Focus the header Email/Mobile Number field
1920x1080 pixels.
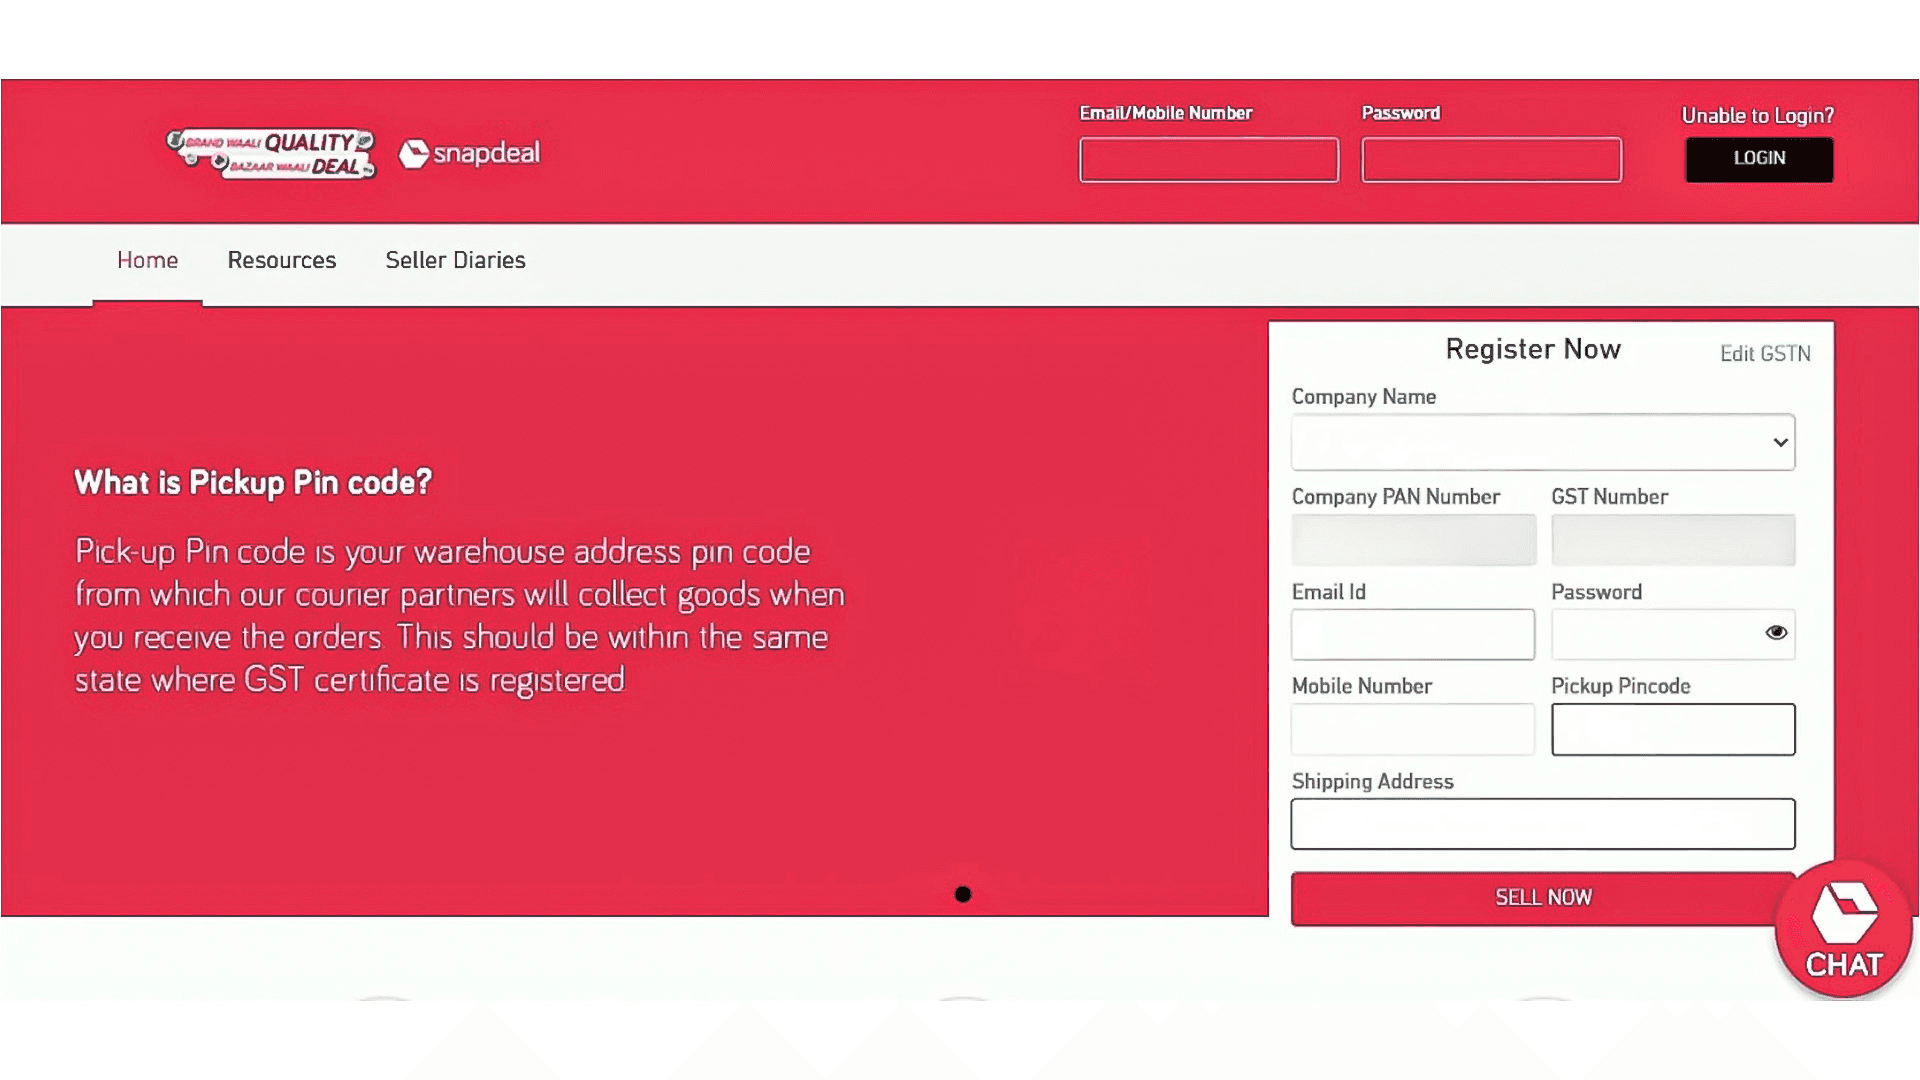[1208, 160]
